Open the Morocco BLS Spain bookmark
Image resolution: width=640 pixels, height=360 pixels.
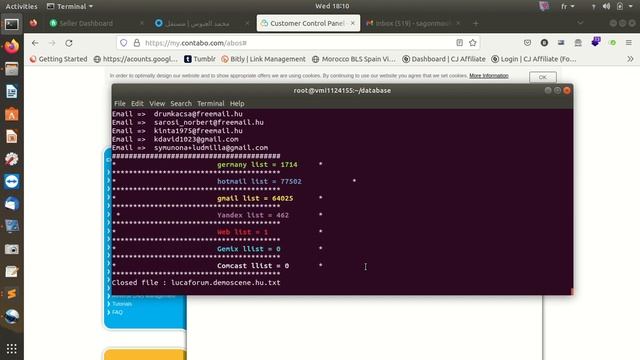point(354,59)
